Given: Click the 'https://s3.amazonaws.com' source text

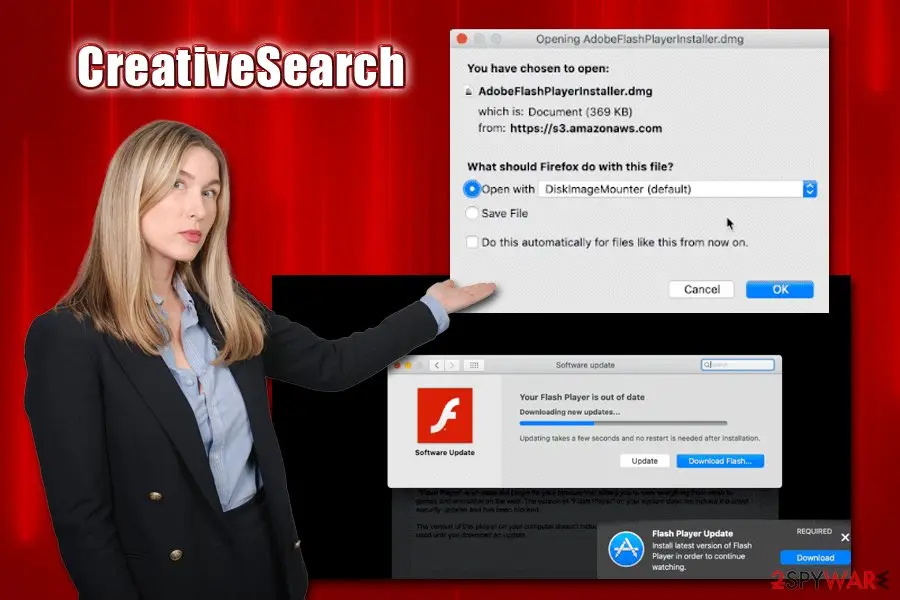Looking at the screenshot, I should coord(586,129).
